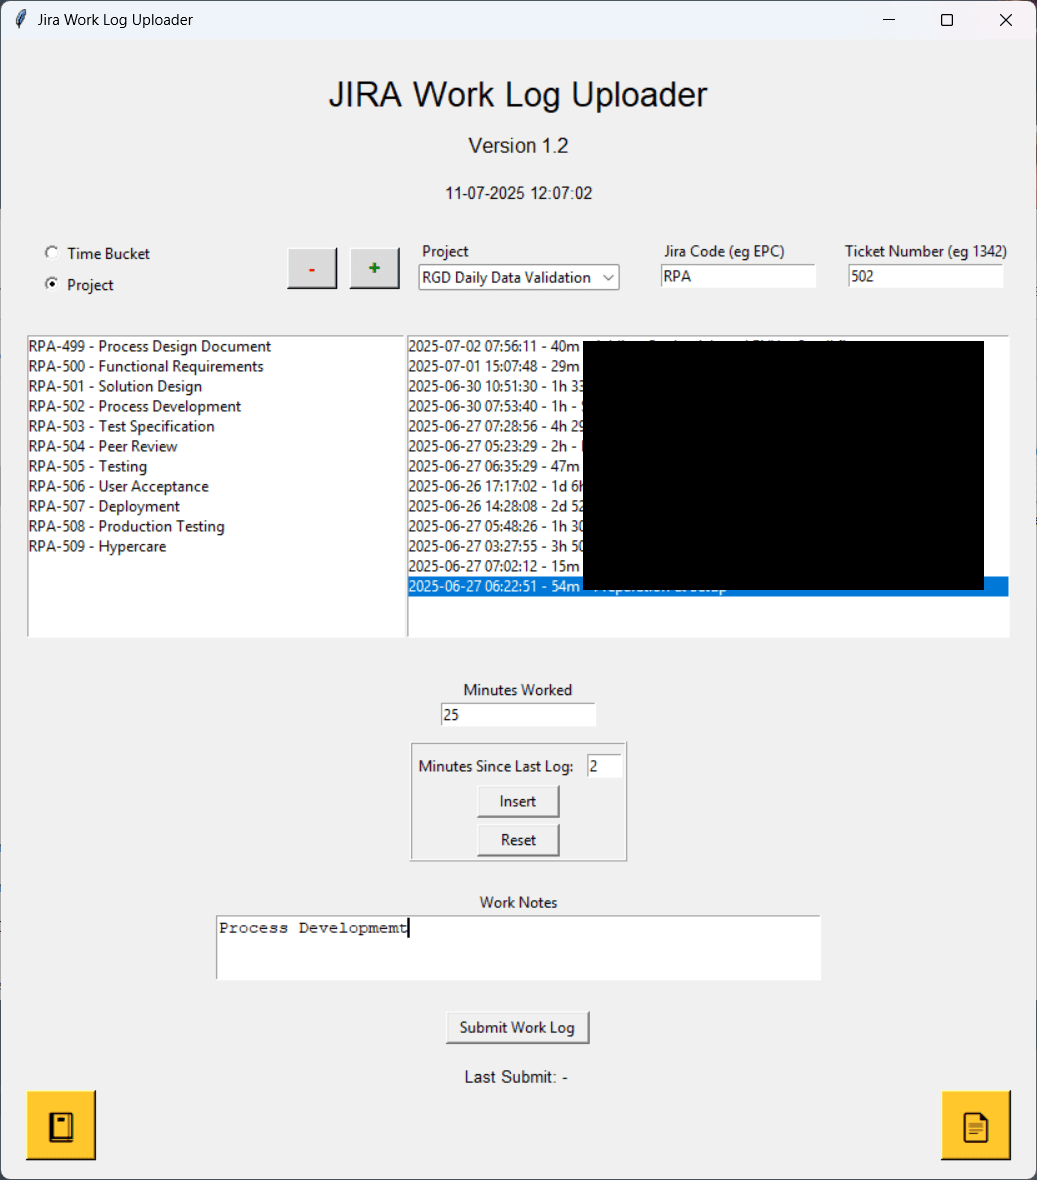Select the Time Bucket radio button
This screenshot has width=1037, height=1180.
(51, 253)
